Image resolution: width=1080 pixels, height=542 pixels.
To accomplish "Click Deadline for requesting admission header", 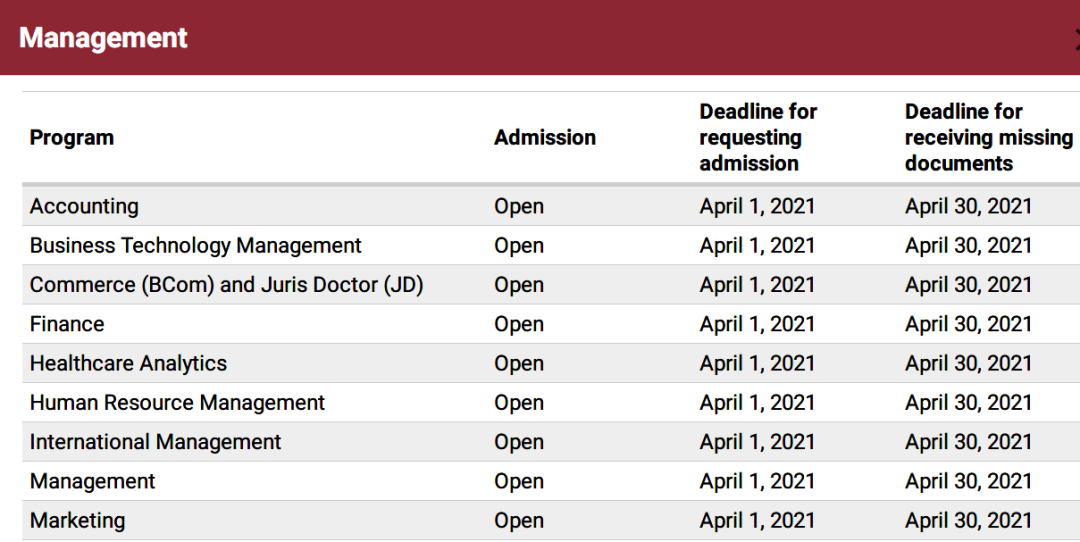I will [x=758, y=137].
